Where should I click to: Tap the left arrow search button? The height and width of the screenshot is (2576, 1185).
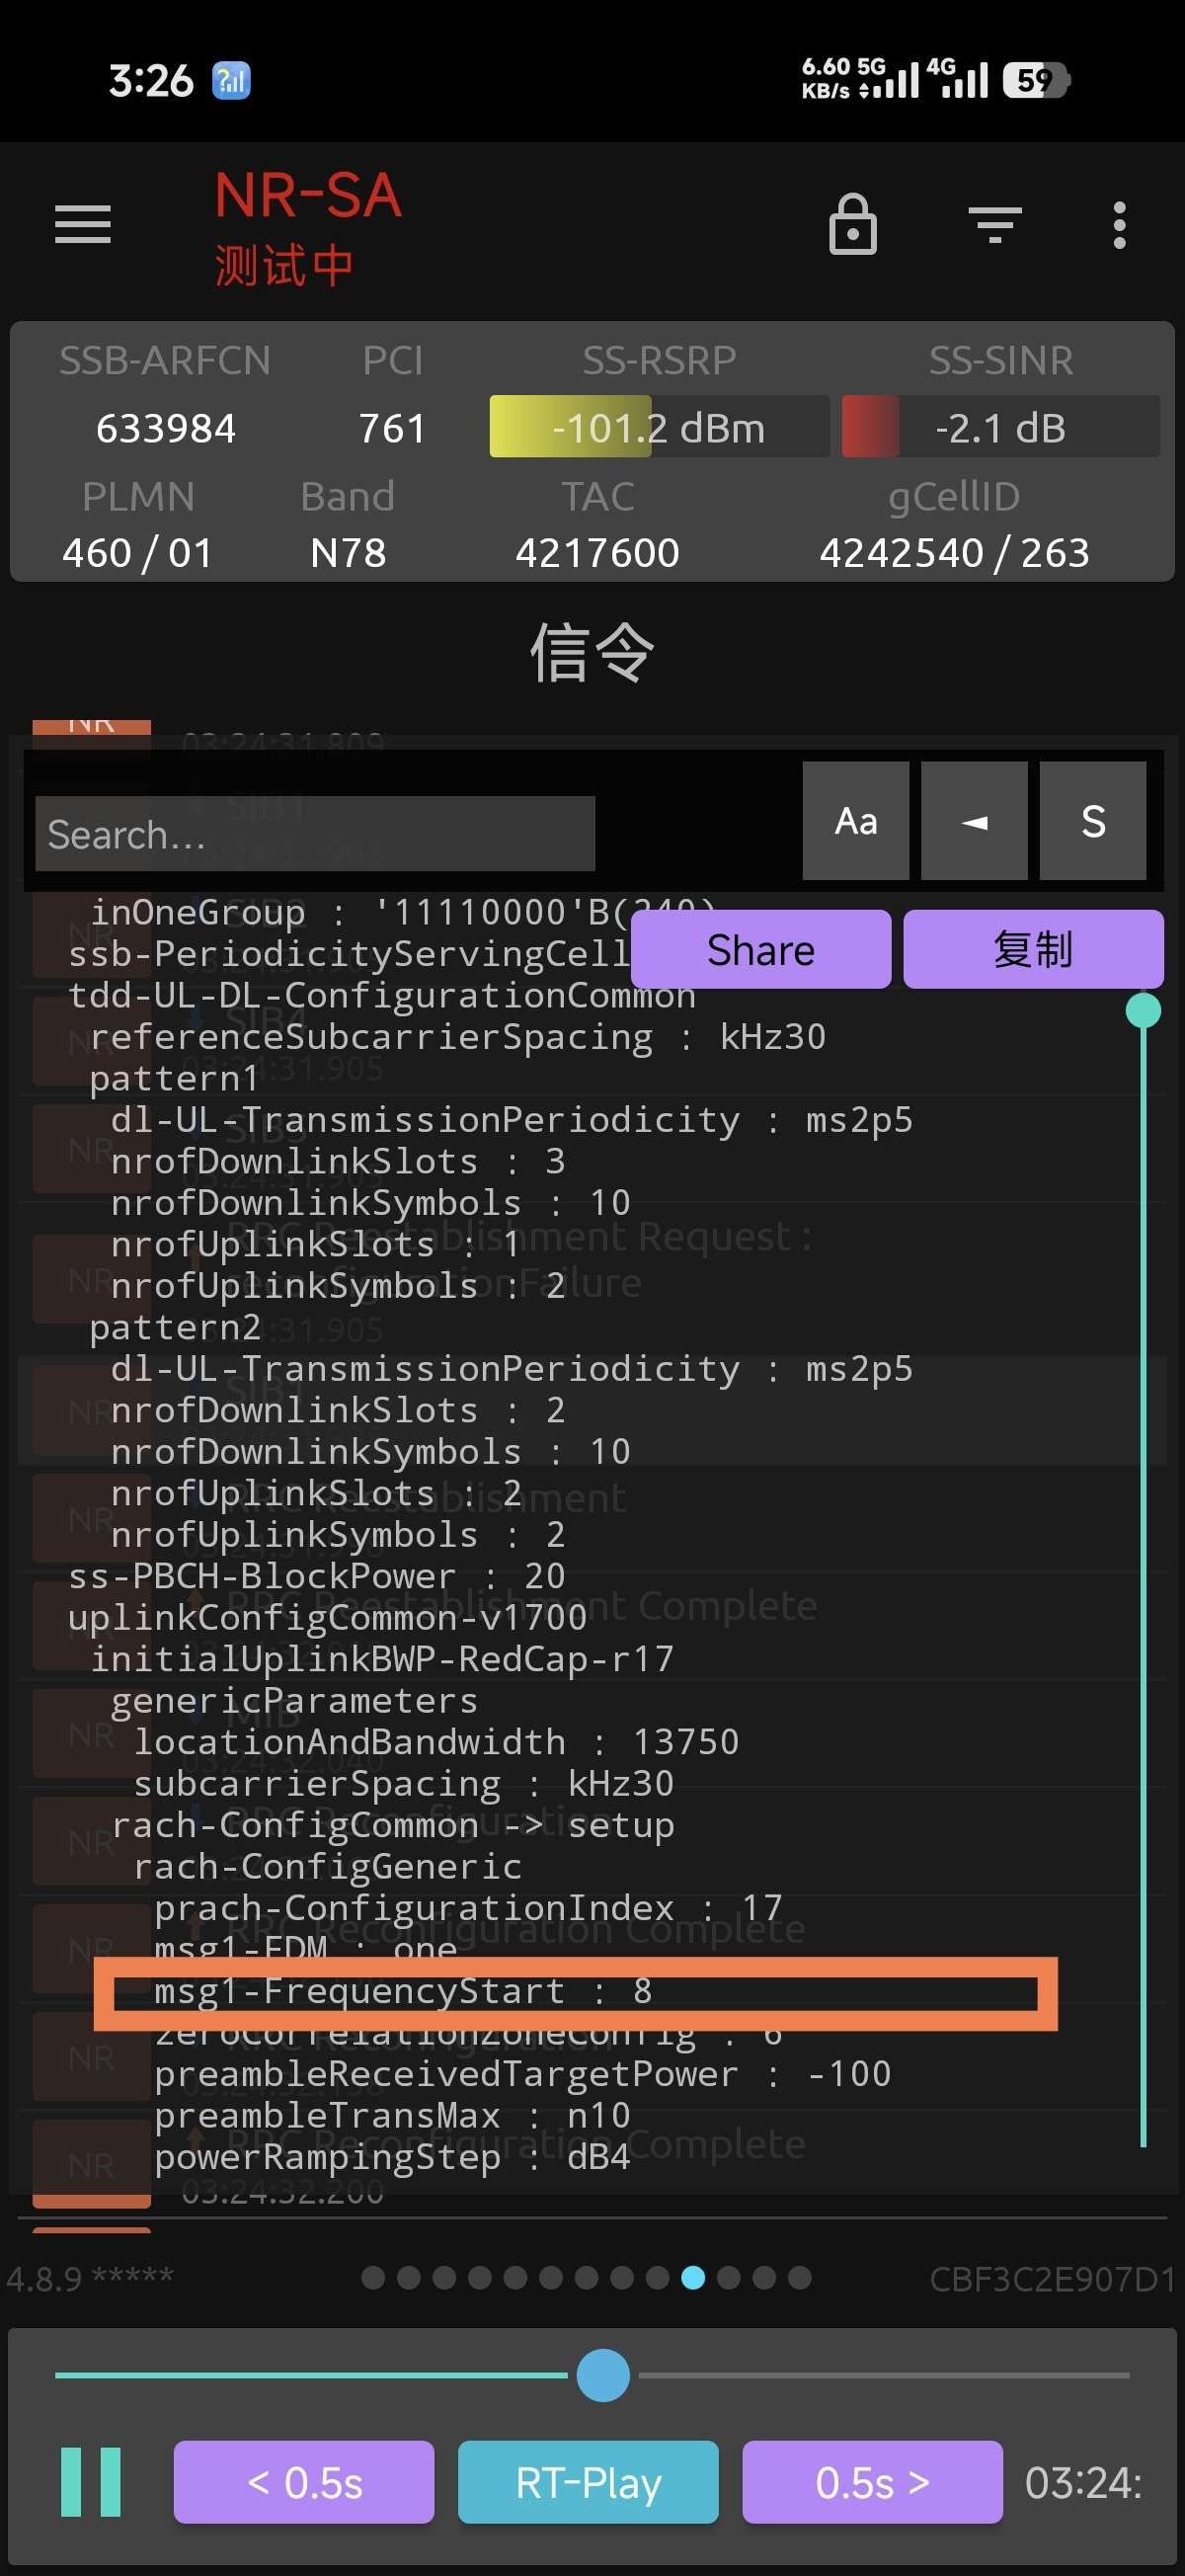tap(974, 821)
